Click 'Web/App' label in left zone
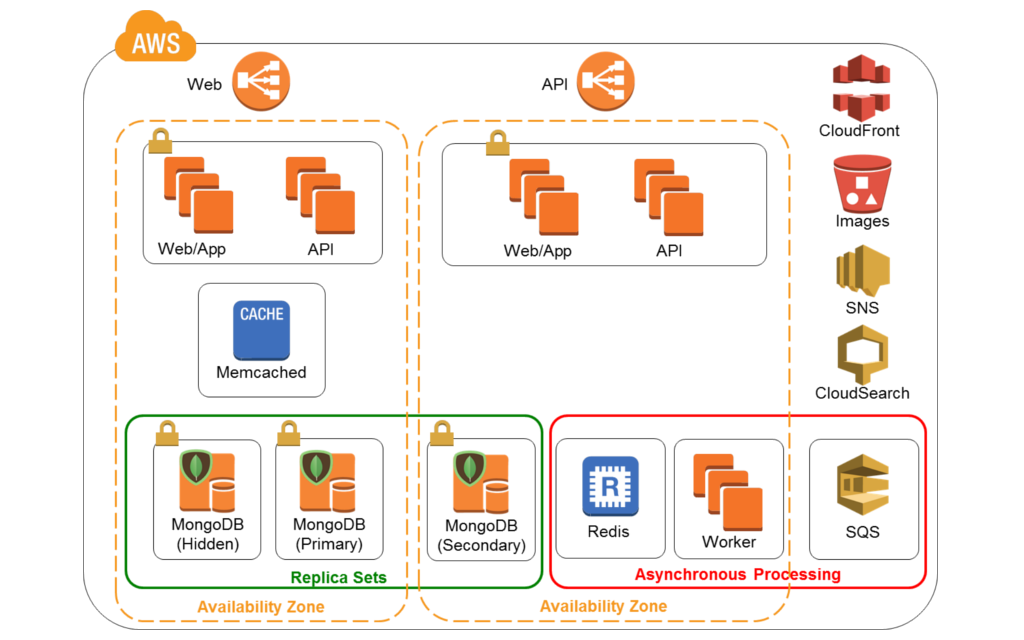The height and width of the screenshot is (640, 1024). (191, 249)
